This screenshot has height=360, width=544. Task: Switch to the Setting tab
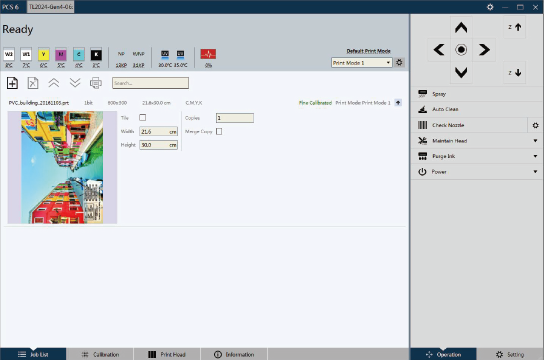coord(510,354)
